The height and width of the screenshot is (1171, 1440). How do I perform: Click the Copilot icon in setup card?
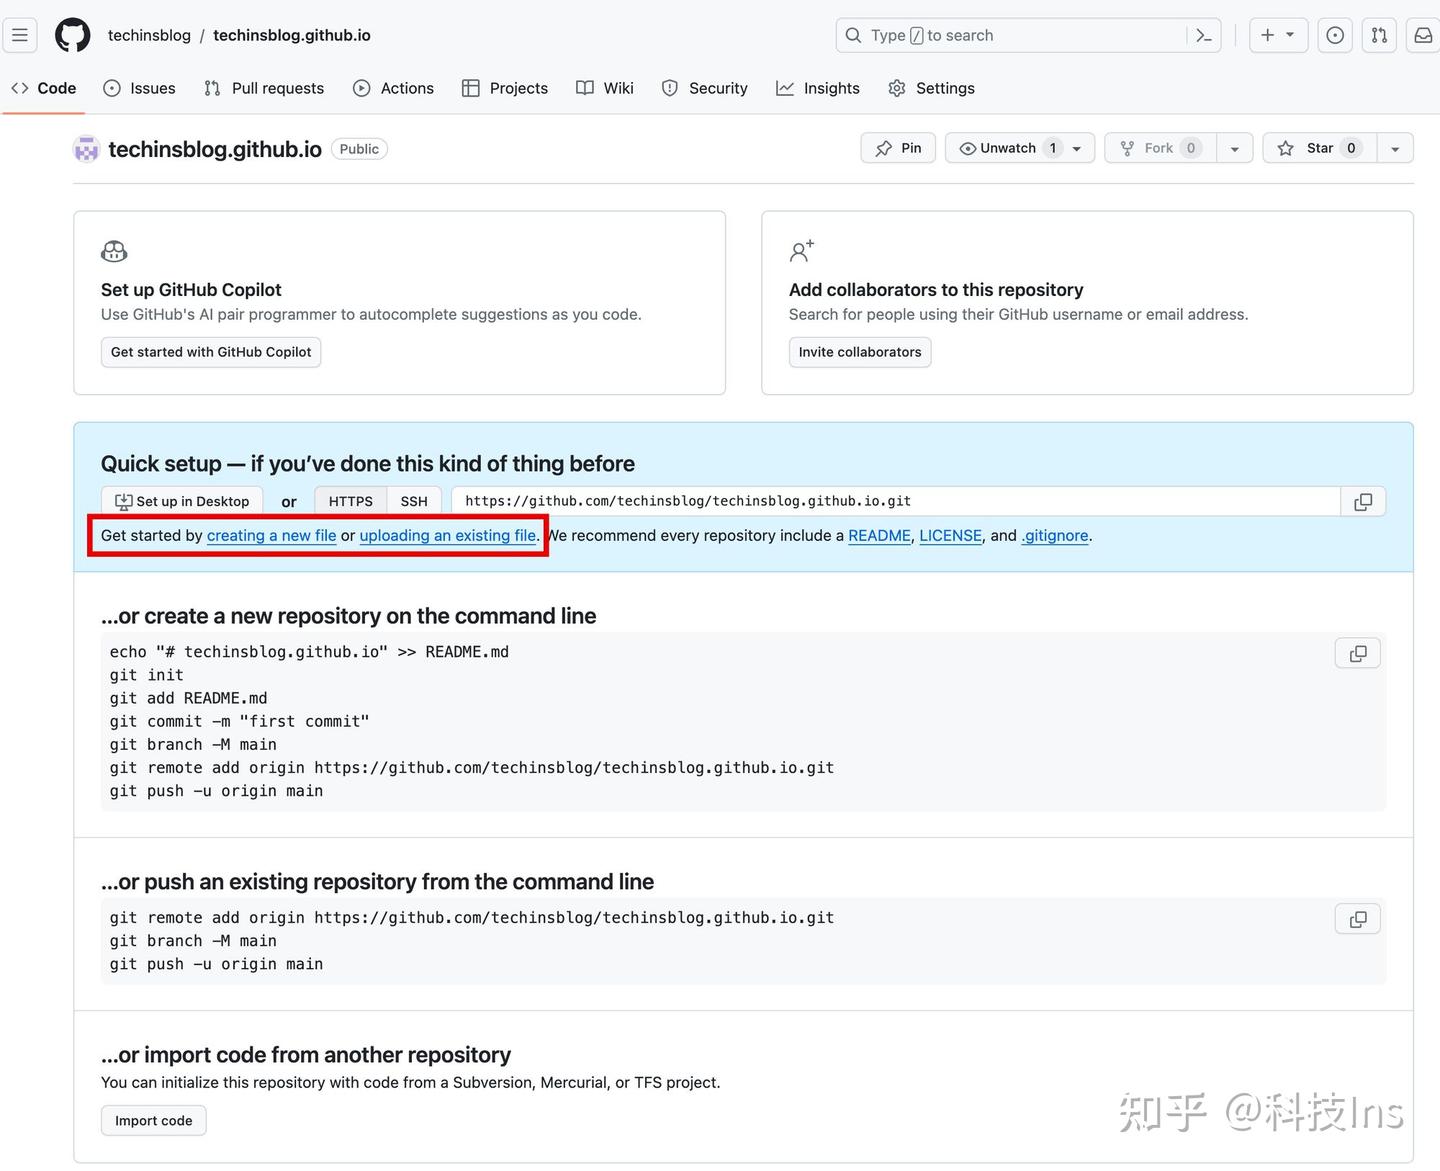click(114, 251)
